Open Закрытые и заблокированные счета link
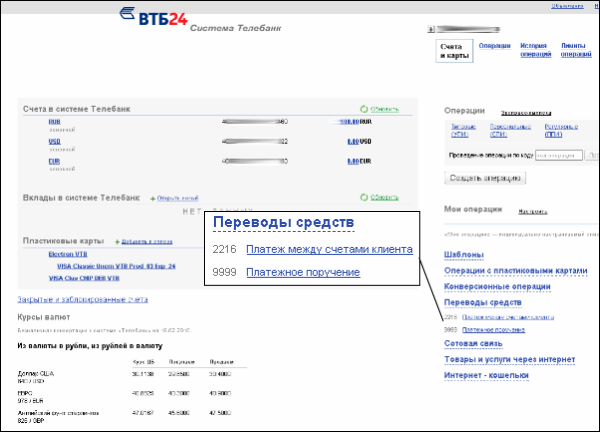The height and width of the screenshot is (432, 600). tap(83, 299)
